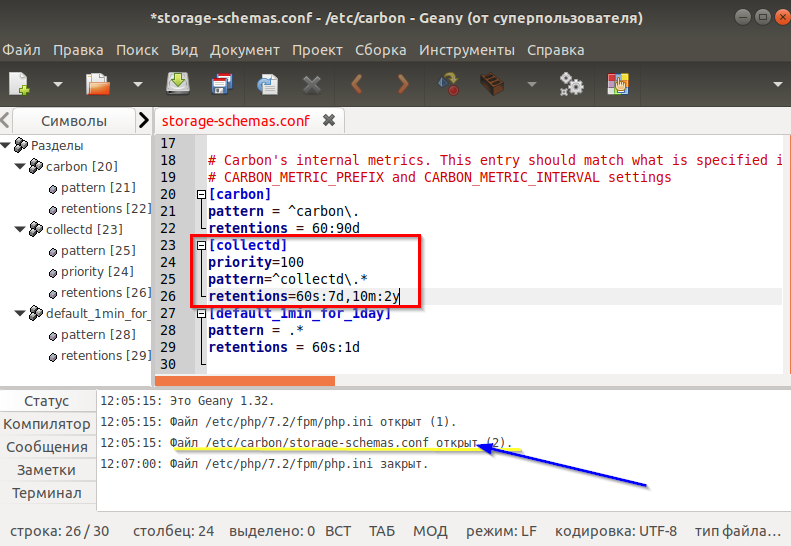Create a new file with toolbar icon
Viewport: 791px width, 546px height.
(x=19, y=84)
